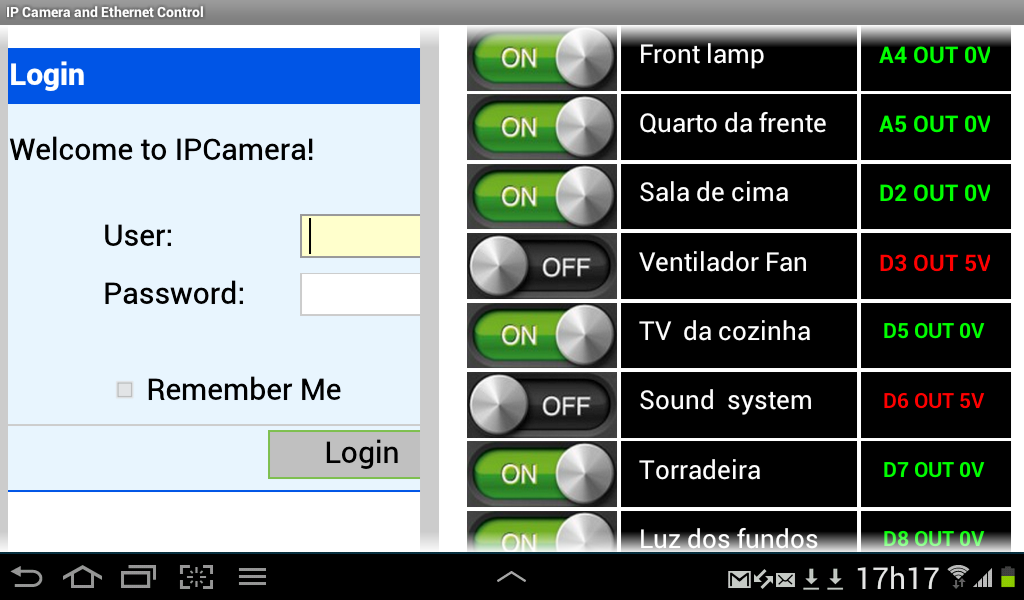Viewport: 1024px width, 600px height.
Task: Tap the Android home icon
Action: (x=82, y=577)
